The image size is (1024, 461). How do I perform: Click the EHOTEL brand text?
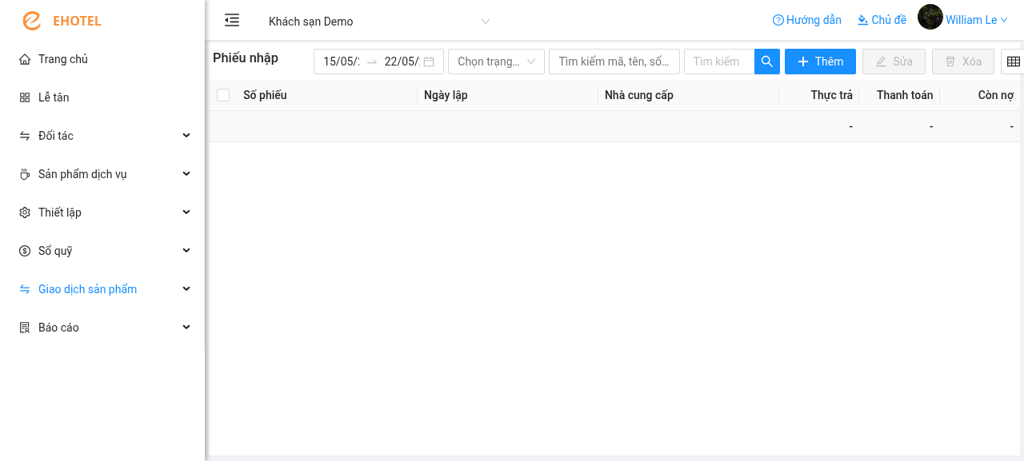(x=77, y=22)
